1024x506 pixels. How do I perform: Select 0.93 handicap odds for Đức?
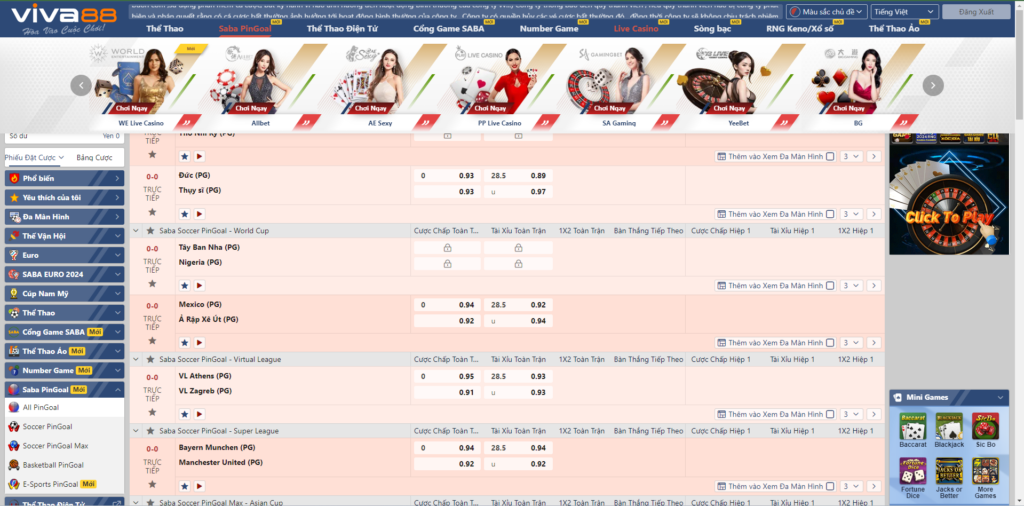447,176
